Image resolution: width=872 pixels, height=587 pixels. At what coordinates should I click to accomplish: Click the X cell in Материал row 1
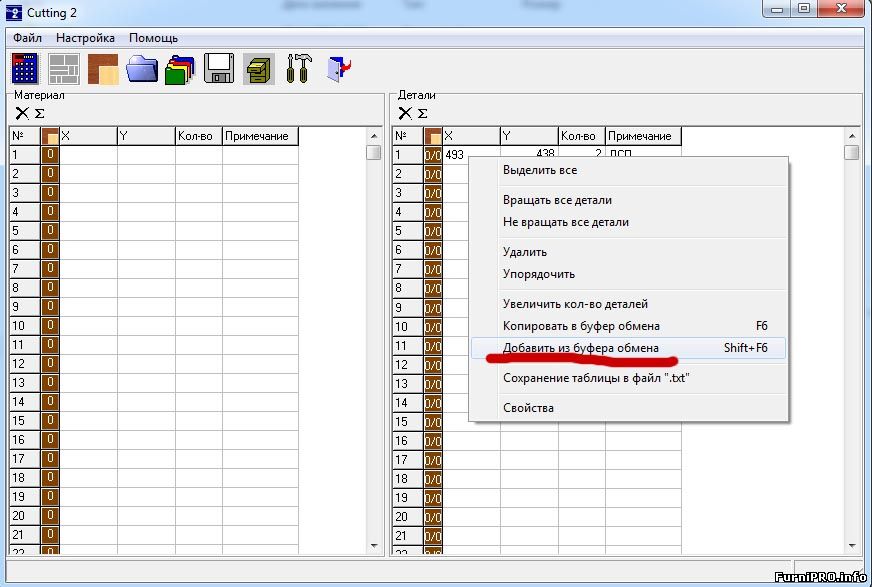tap(88, 155)
